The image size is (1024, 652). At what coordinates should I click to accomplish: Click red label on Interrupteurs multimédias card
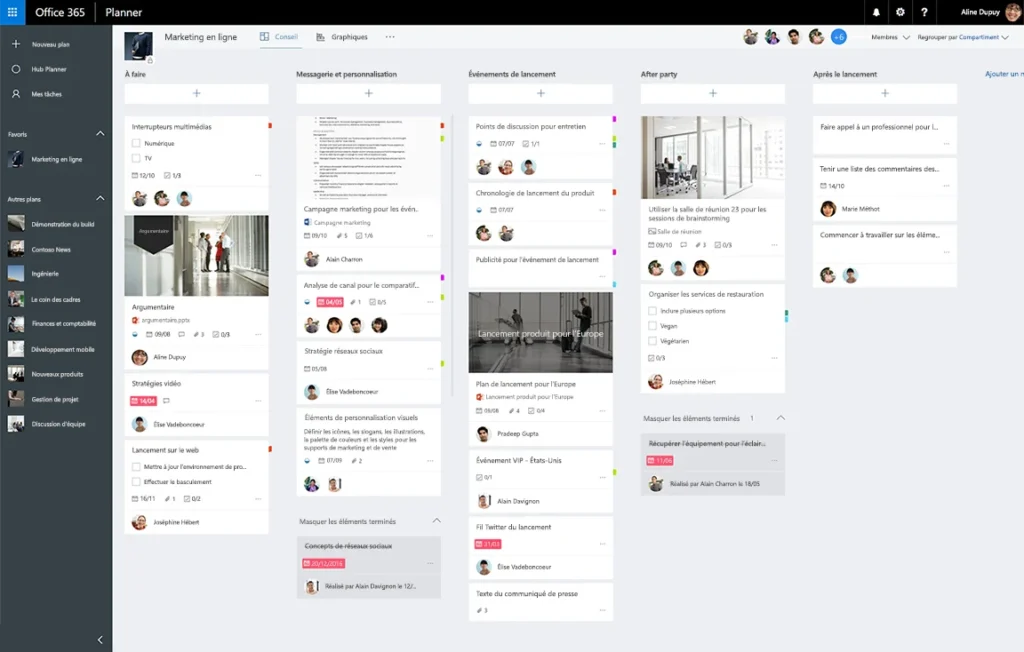click(x=270, y=125)
